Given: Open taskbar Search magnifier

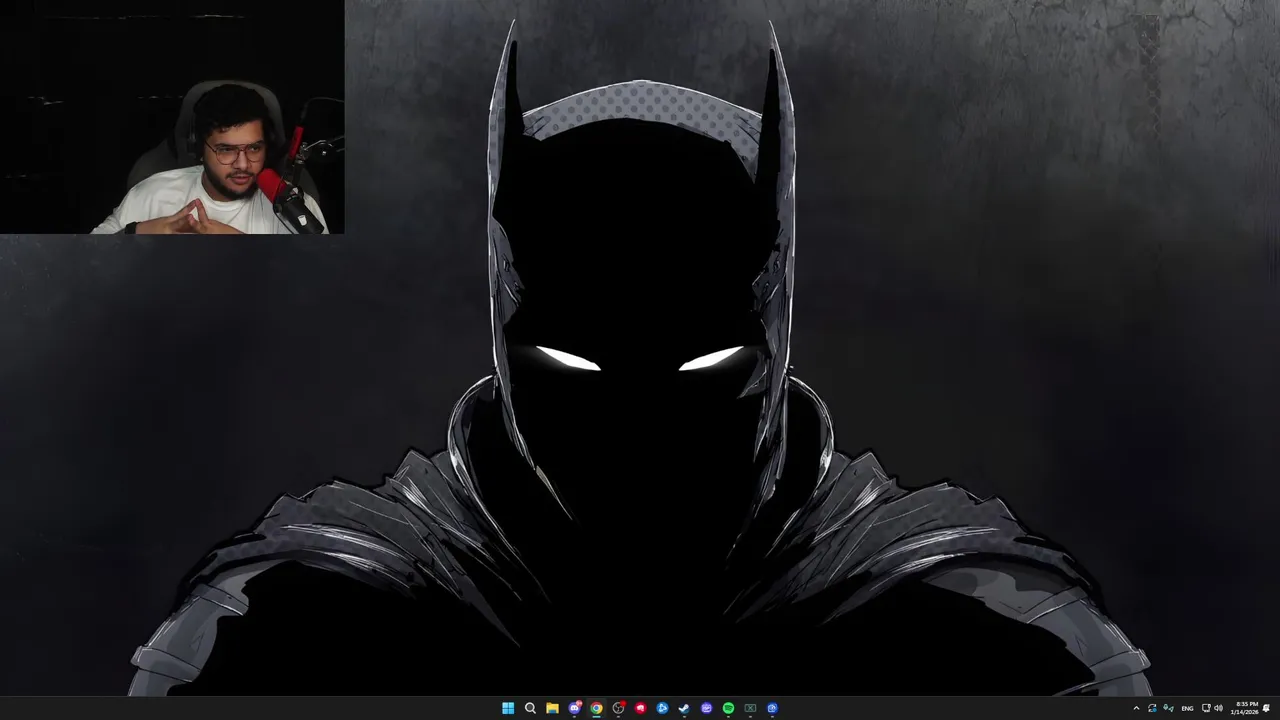Looking at the screenshot, I should point(530,708).
